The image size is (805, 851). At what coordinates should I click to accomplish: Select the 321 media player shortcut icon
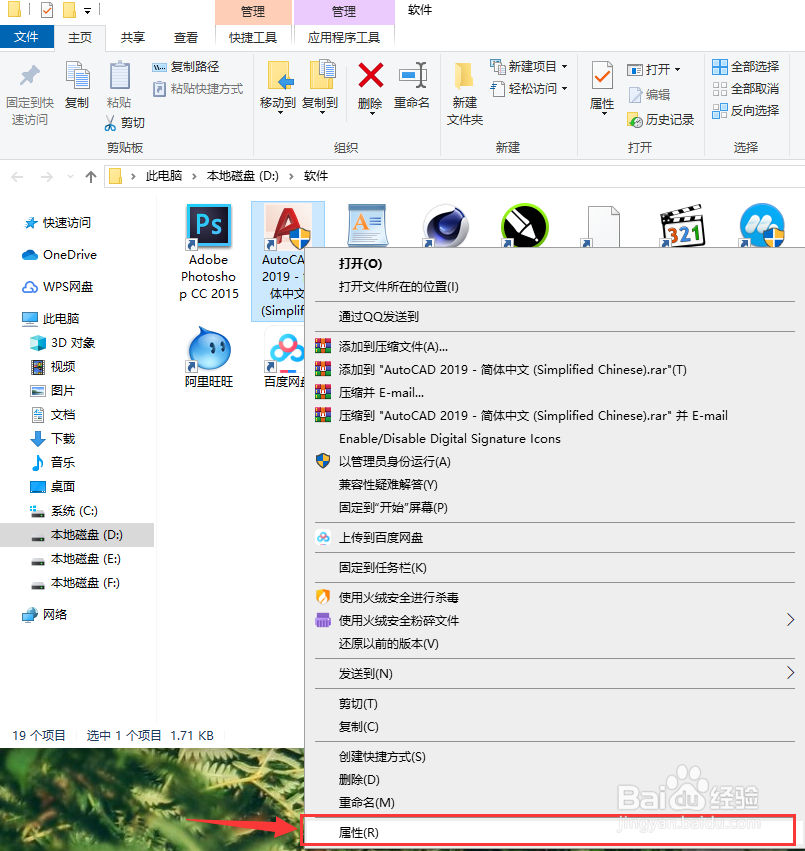[x=682, y=226]
